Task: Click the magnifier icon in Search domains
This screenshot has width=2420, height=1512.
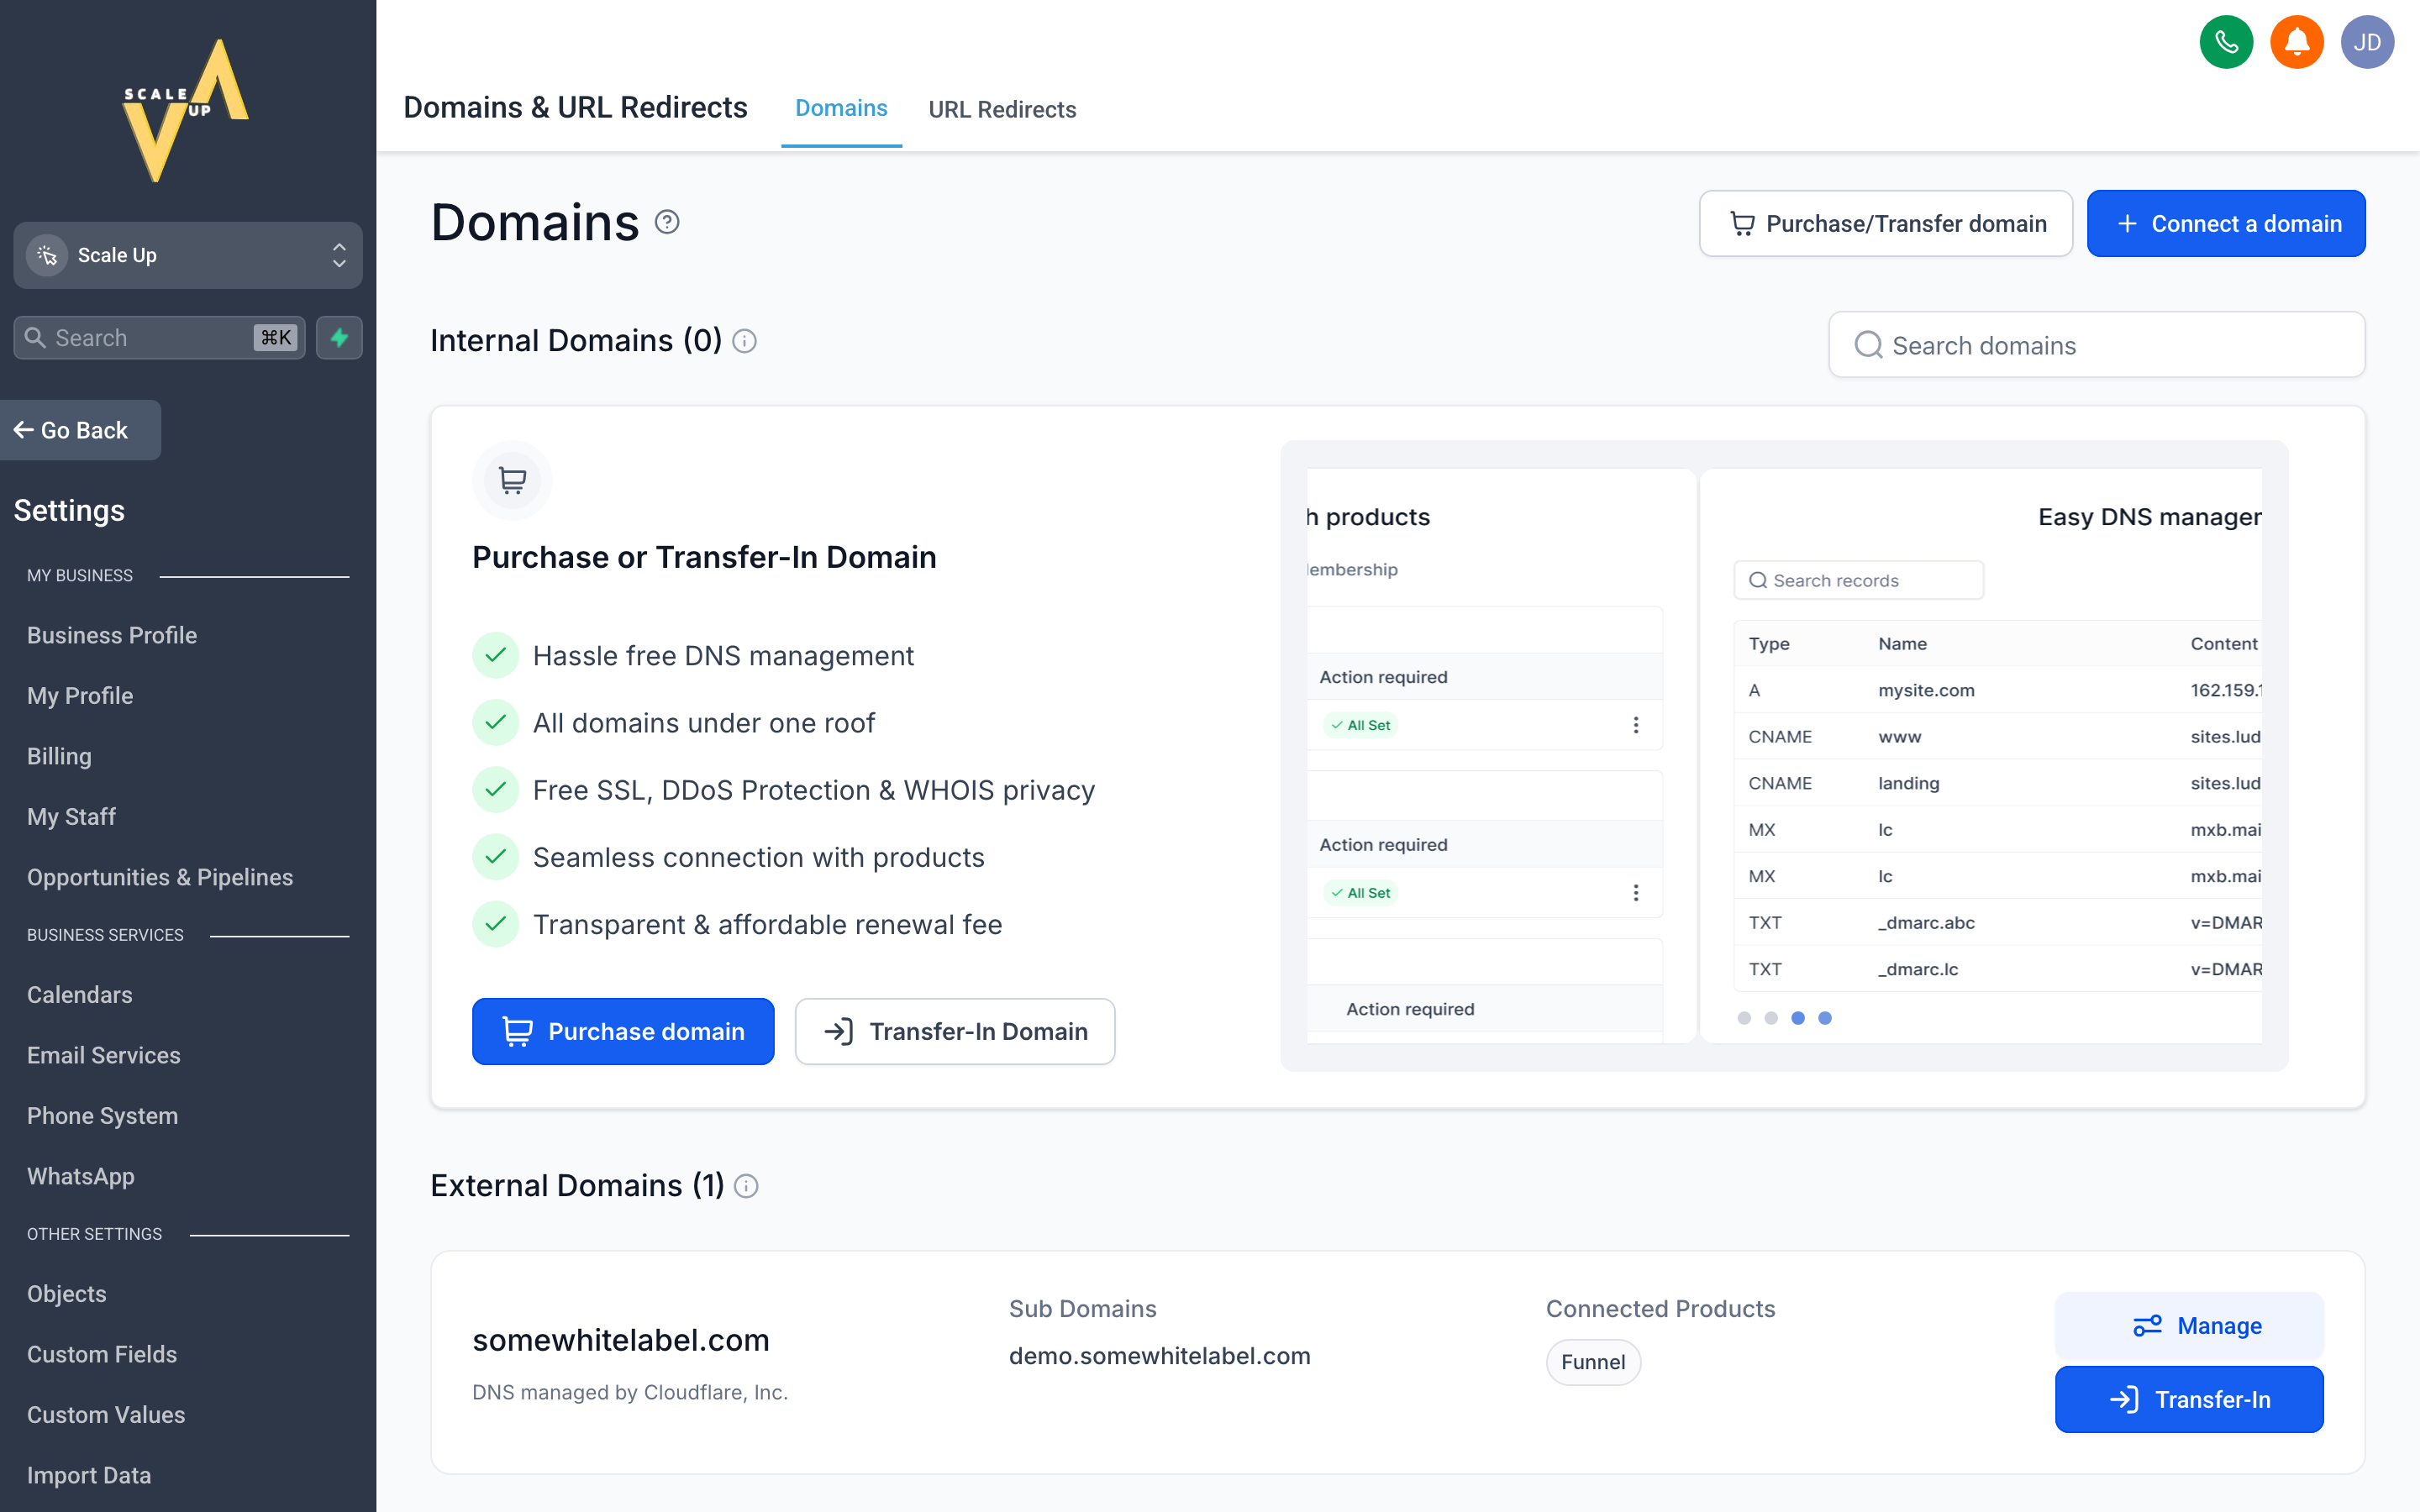Action: [1868, 345]
